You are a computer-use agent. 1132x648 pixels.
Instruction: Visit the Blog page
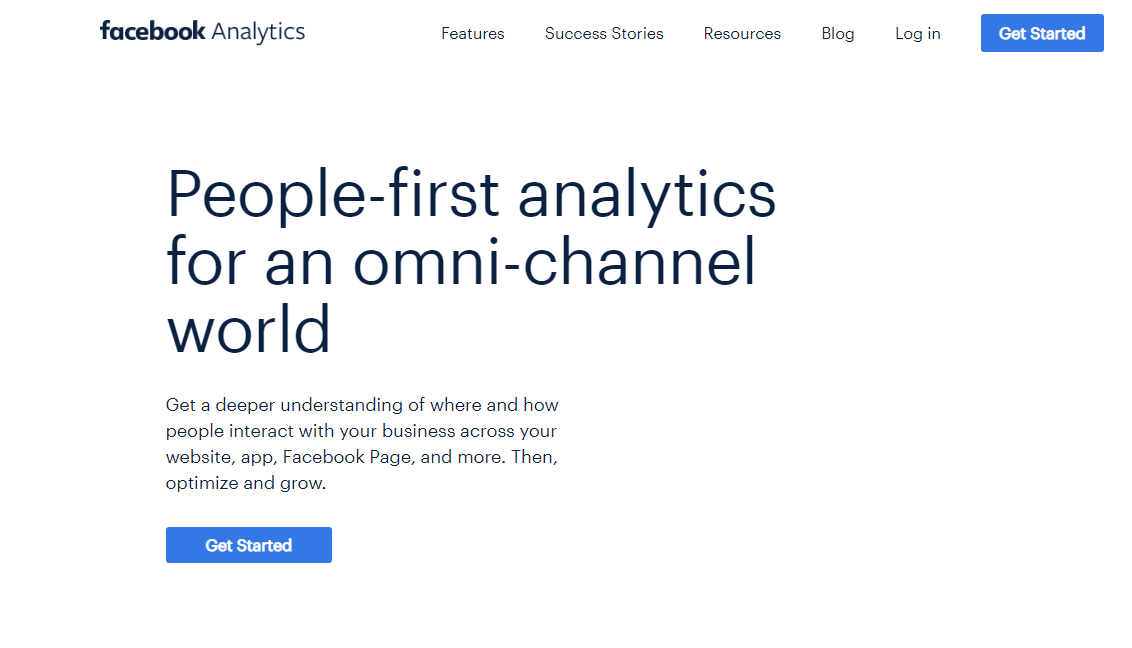837,33
